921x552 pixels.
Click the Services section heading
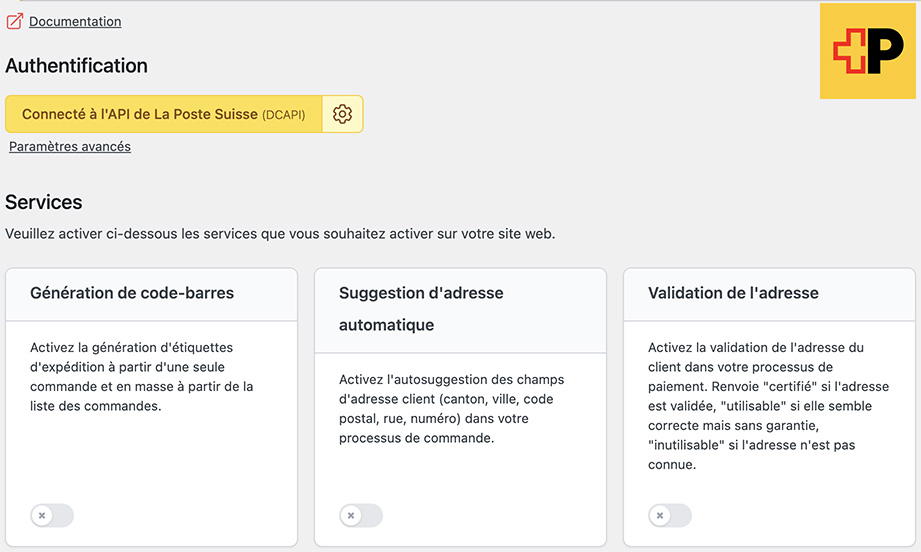click(x=44, y=202)
